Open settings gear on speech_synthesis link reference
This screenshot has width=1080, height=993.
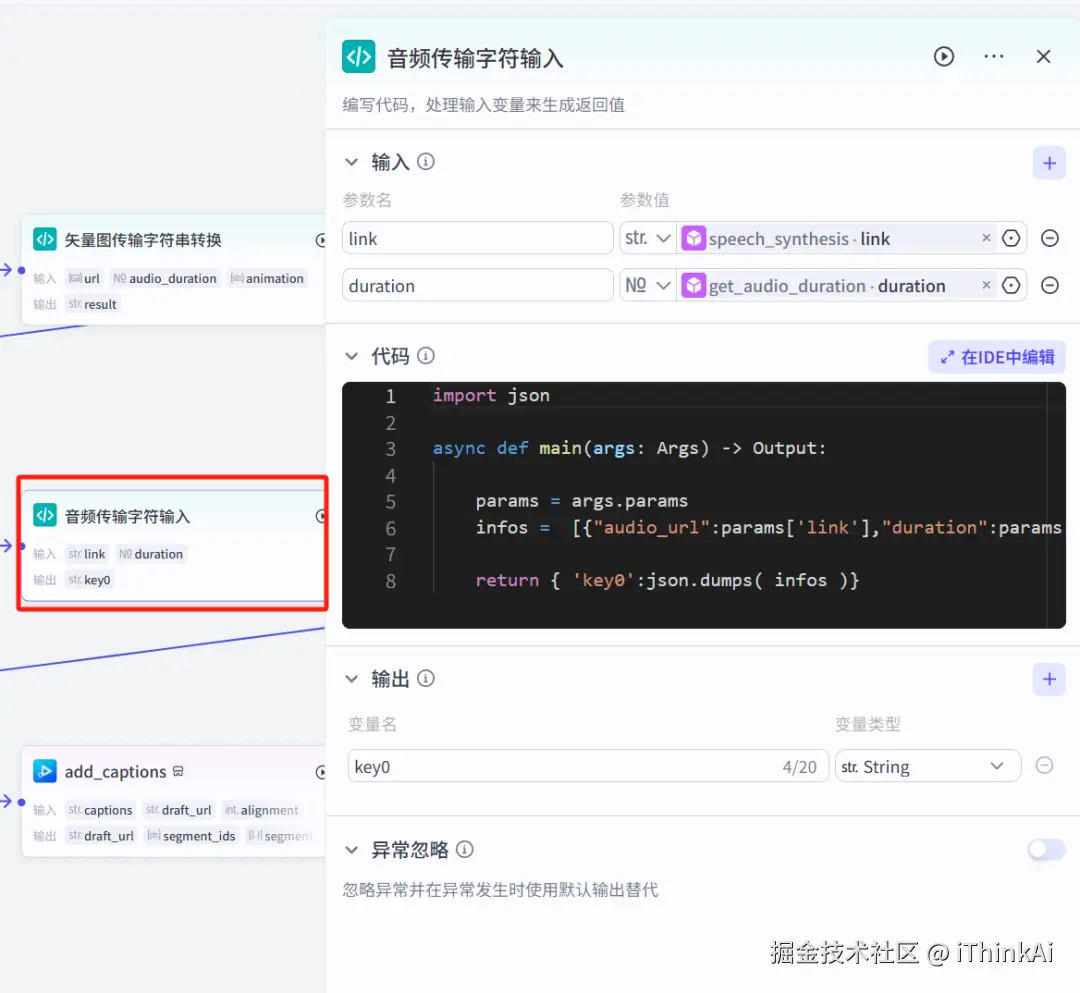coord(1011,238)
